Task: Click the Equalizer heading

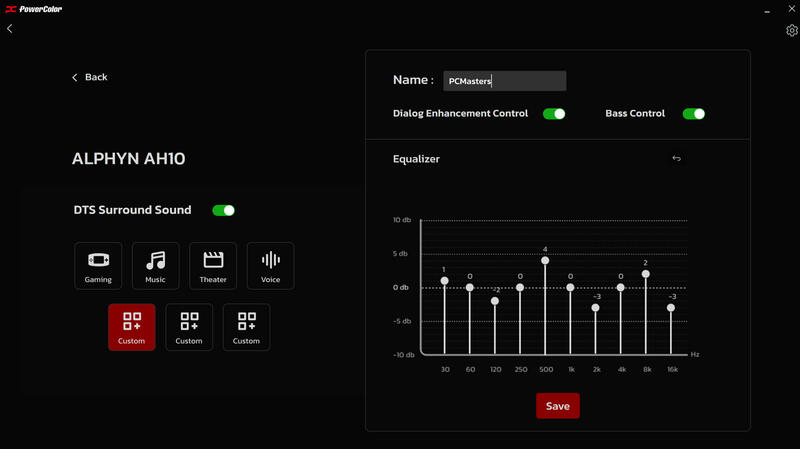Action: (x=416, y=159)
